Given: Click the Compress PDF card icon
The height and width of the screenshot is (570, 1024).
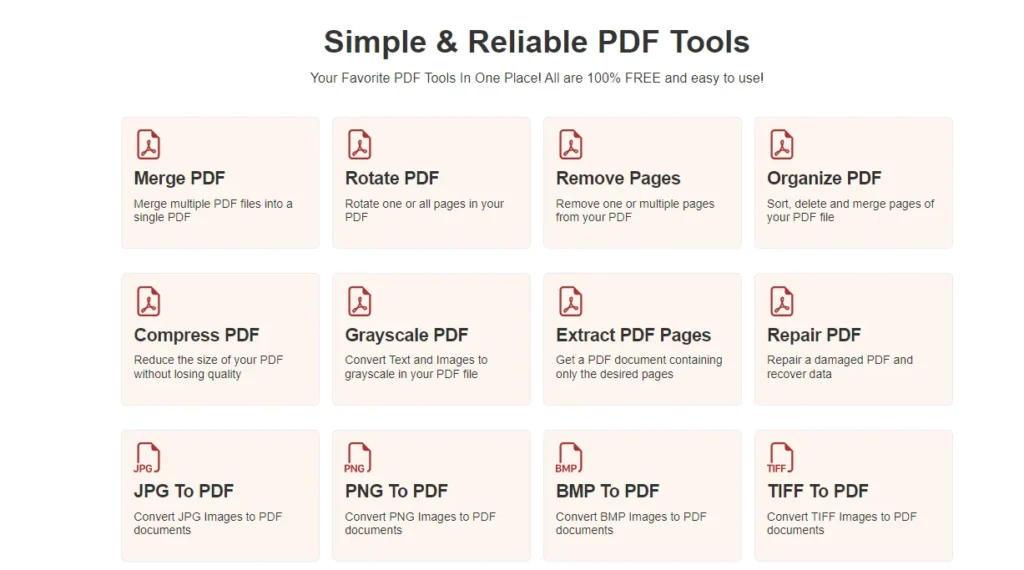Looking at the screenshot, I should pyautogui.click(x=148, y=301).
